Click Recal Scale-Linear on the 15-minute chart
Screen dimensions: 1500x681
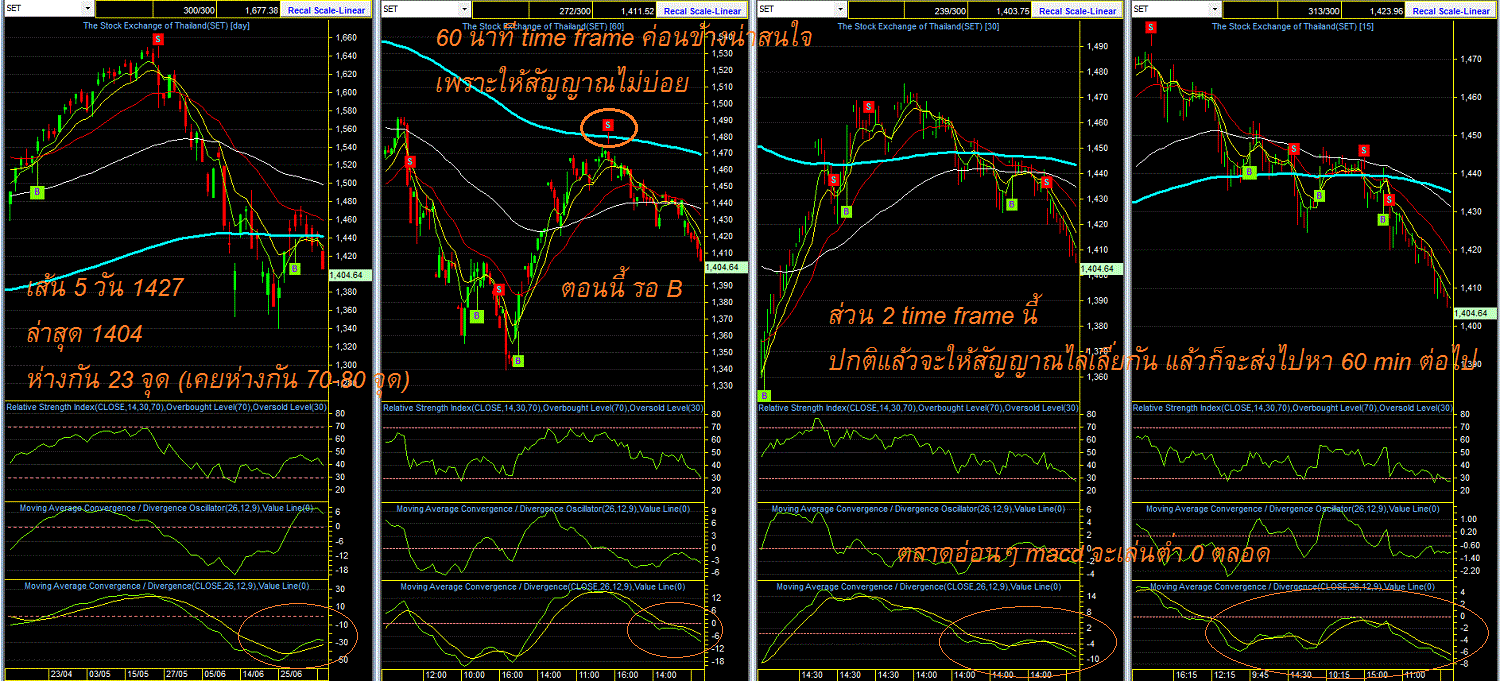(1453, 10)
